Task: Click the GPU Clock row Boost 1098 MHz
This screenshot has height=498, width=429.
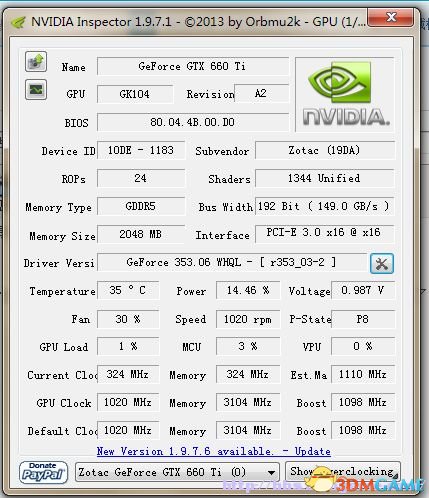Action: click(x=363, y=402)
